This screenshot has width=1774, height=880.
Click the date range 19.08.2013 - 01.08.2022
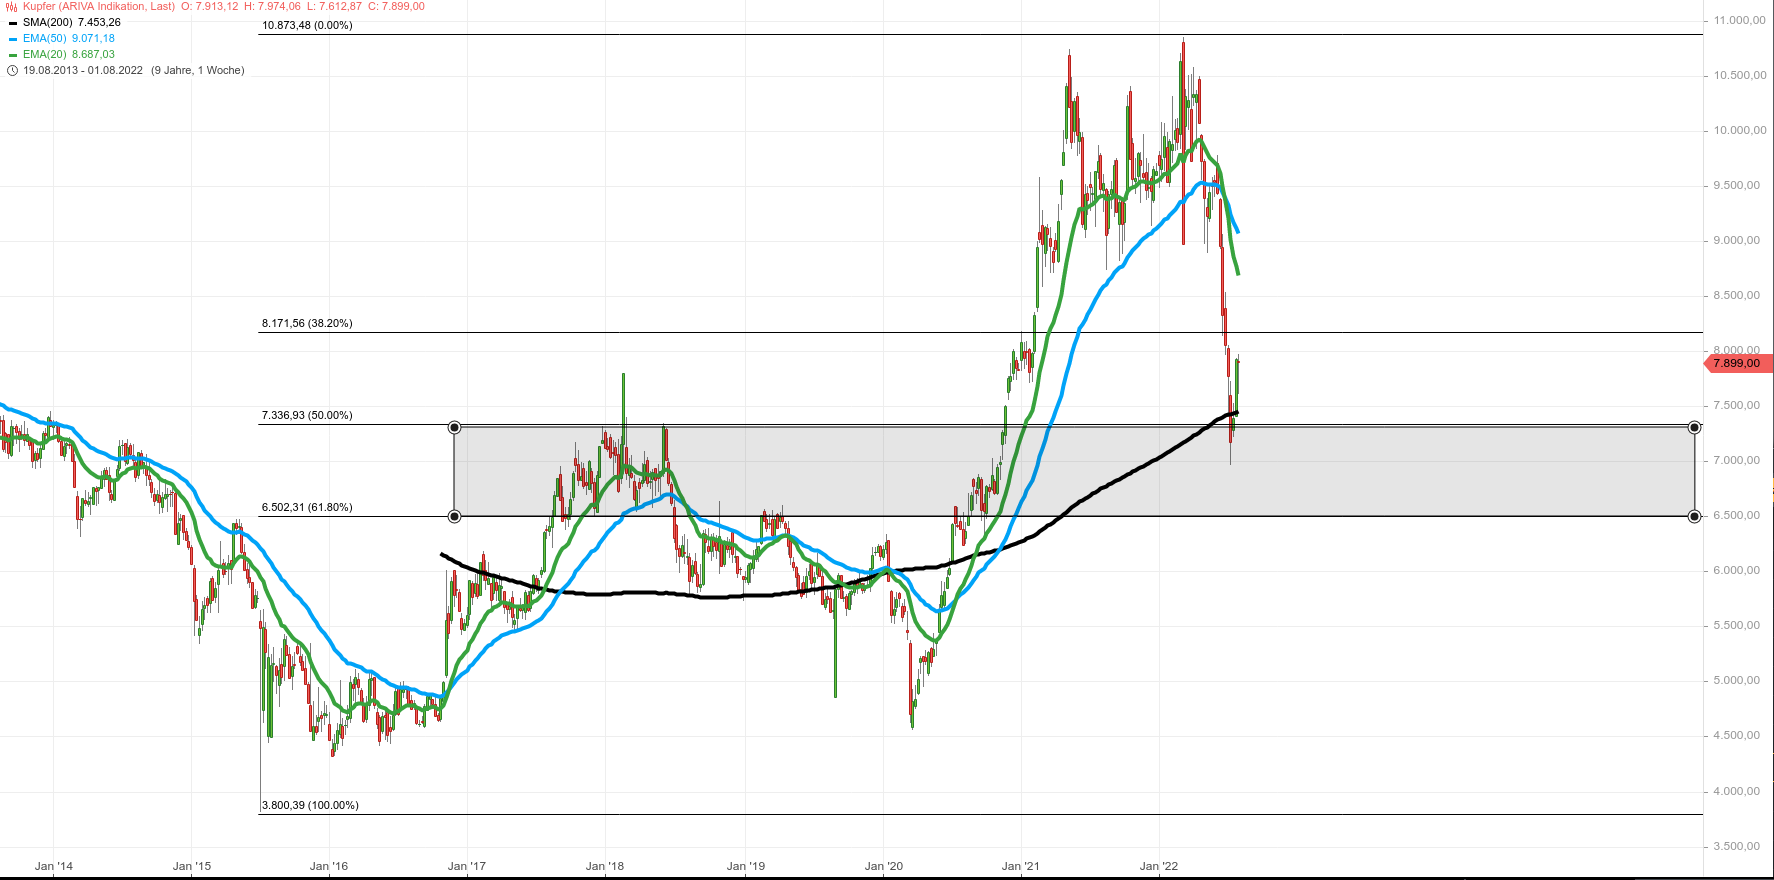click(x=83, y=70)
